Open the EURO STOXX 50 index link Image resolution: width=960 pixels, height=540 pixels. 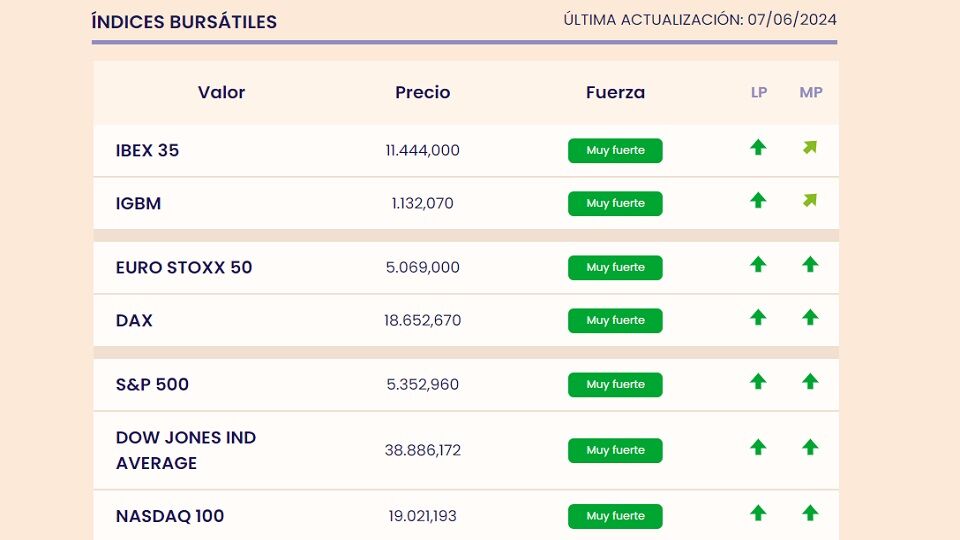[x=184, y=268]
